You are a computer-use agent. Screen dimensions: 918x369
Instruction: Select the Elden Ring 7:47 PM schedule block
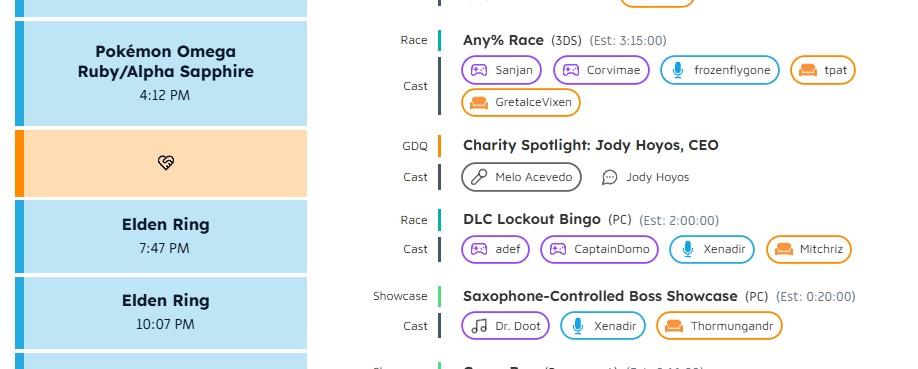pos(161,237)
